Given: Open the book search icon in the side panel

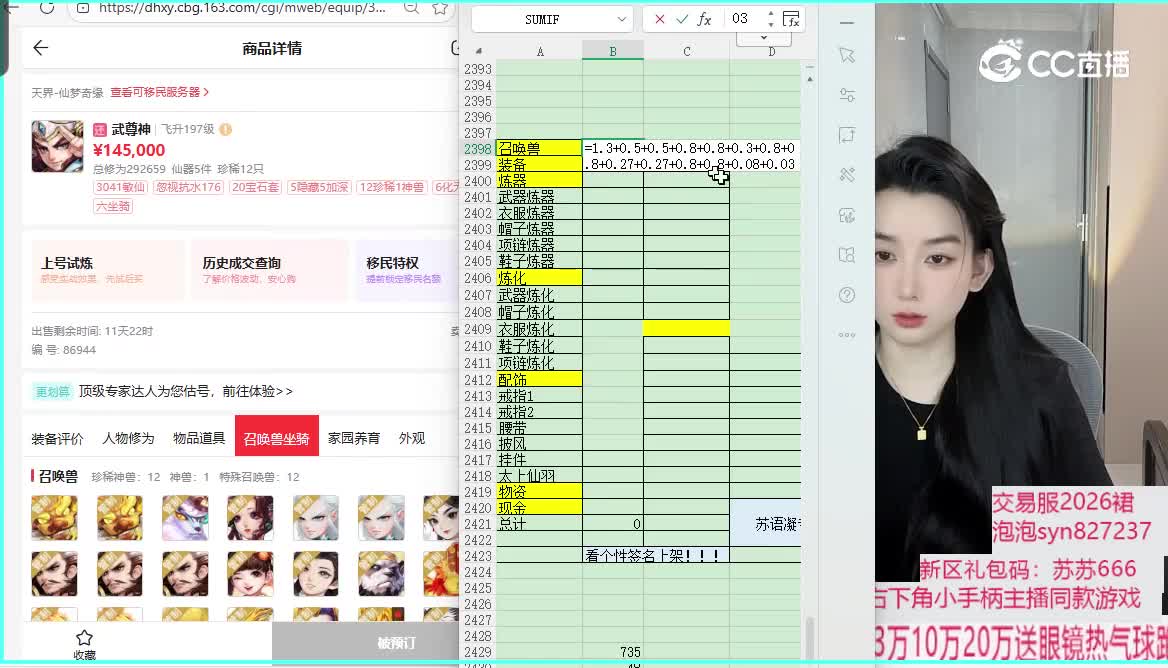Looking at the screenshot, I should point(847,255).
